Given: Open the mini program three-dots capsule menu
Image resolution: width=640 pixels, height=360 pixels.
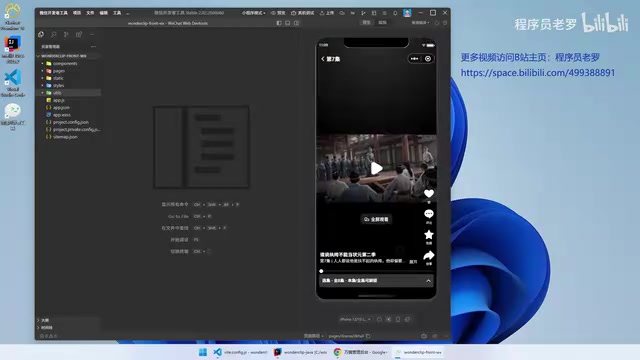Looking at the screenshot, I should (414, 59).
